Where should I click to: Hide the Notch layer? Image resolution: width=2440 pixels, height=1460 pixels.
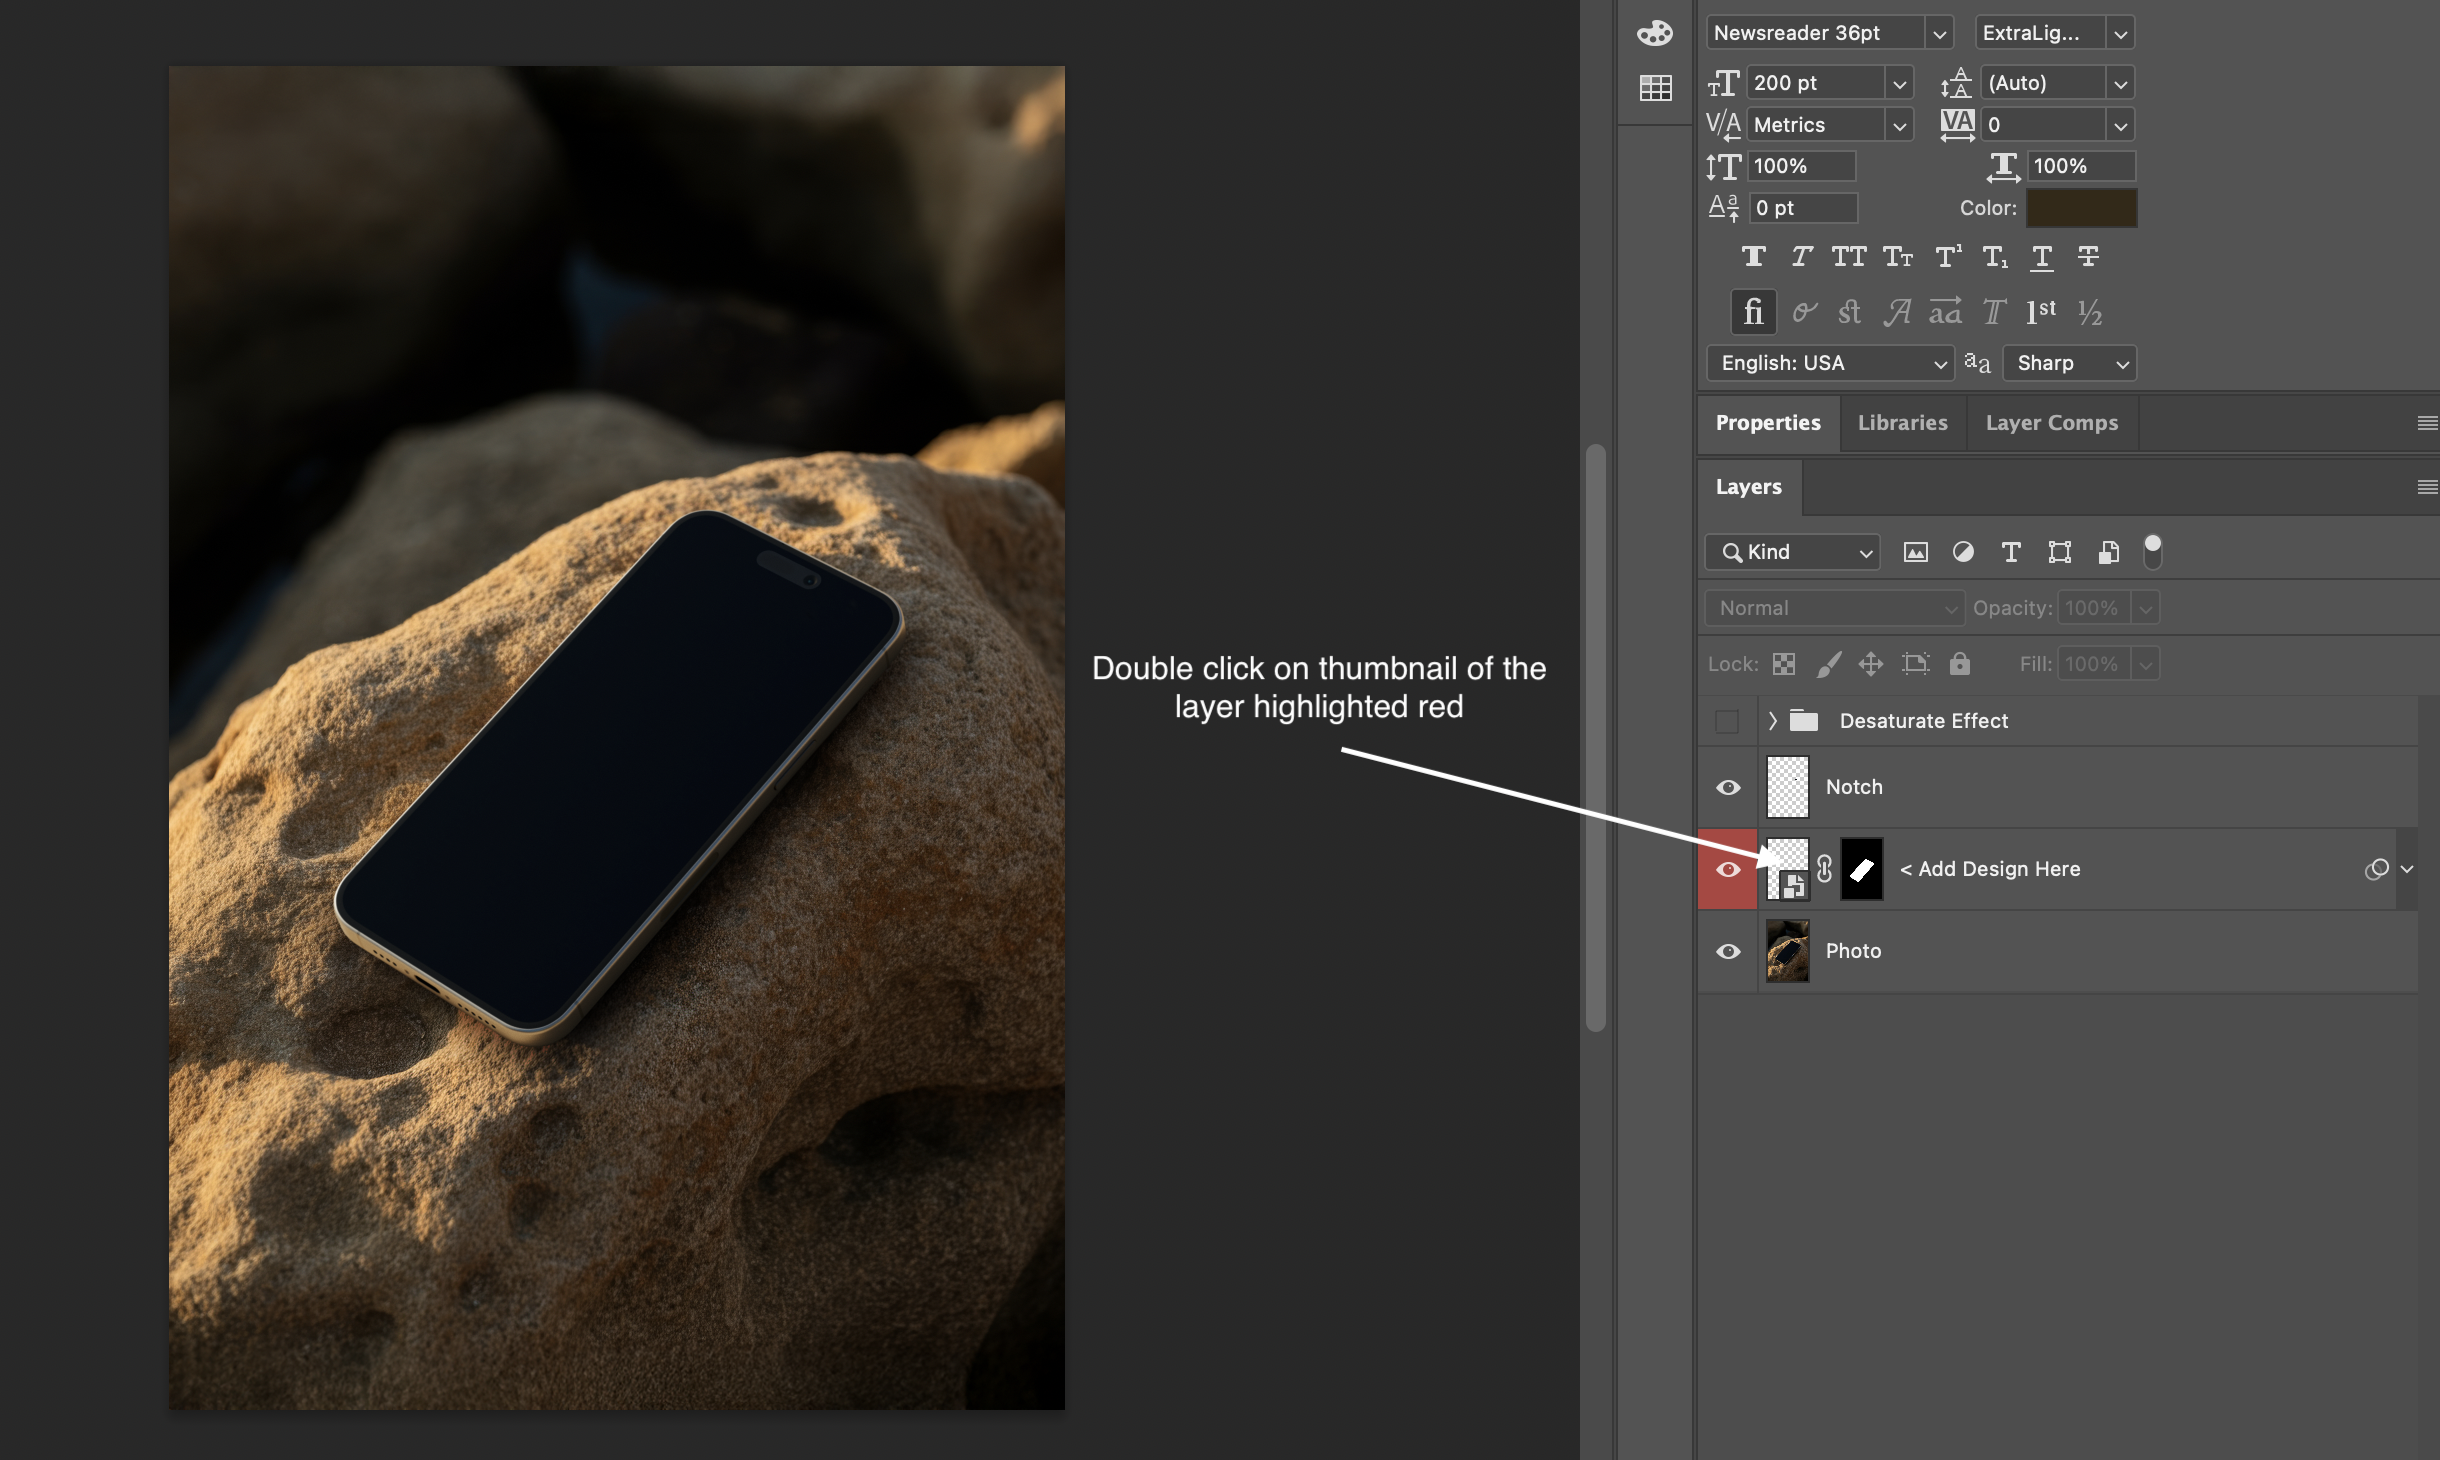[1728, 788]
